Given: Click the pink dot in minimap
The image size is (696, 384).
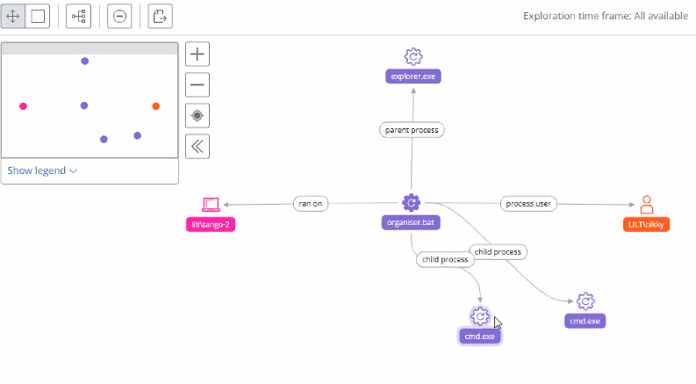Looking at the screenshot, I should click(x=23, y=106).
